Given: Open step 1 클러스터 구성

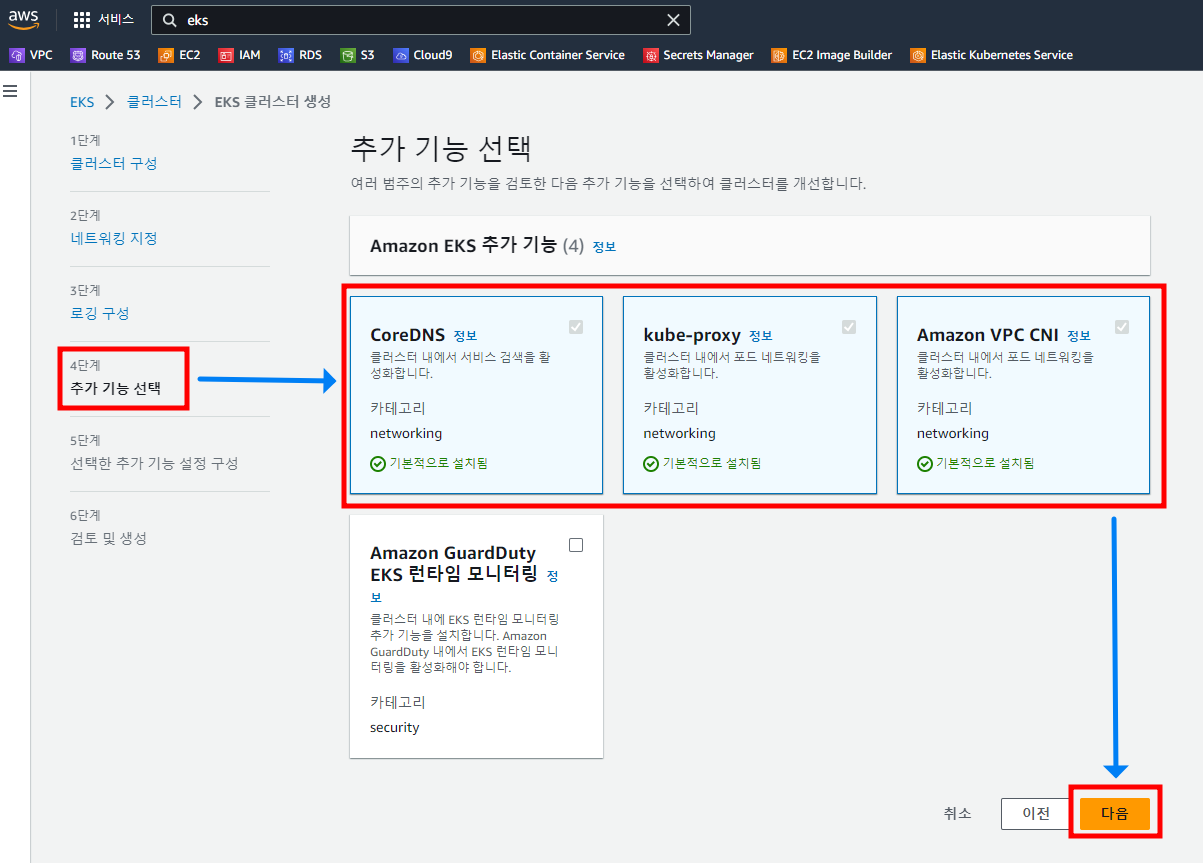Looking at the screenshot, I should (x=114, y=163).
